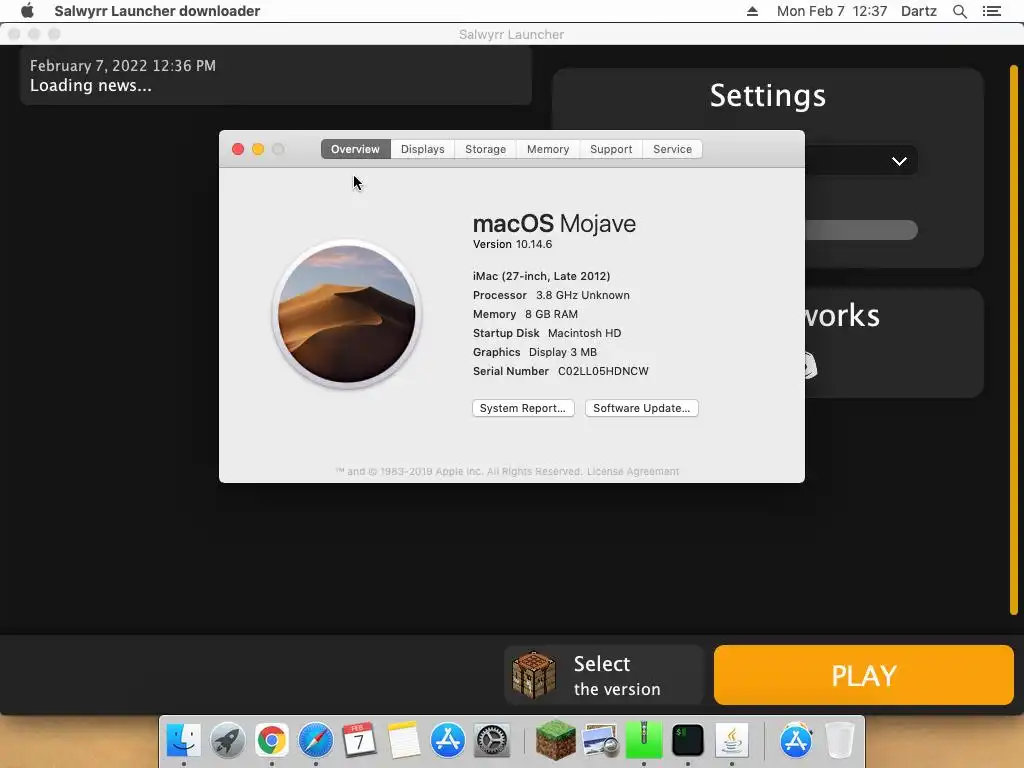Open the License Agreement link
This screenshot has width=1024, height=768.
click(633, 472)
